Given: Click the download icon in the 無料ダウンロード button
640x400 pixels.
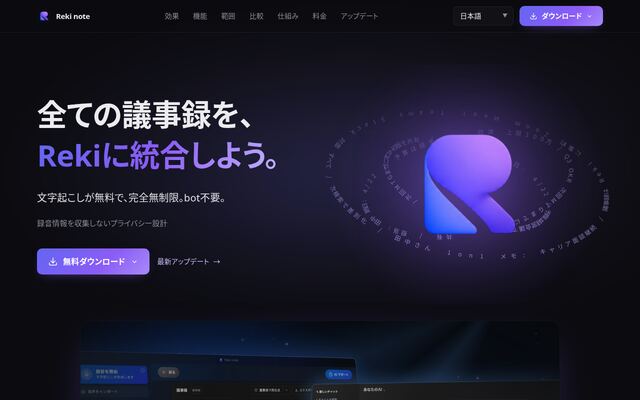Looking at the screenshot, I should 53,262.
